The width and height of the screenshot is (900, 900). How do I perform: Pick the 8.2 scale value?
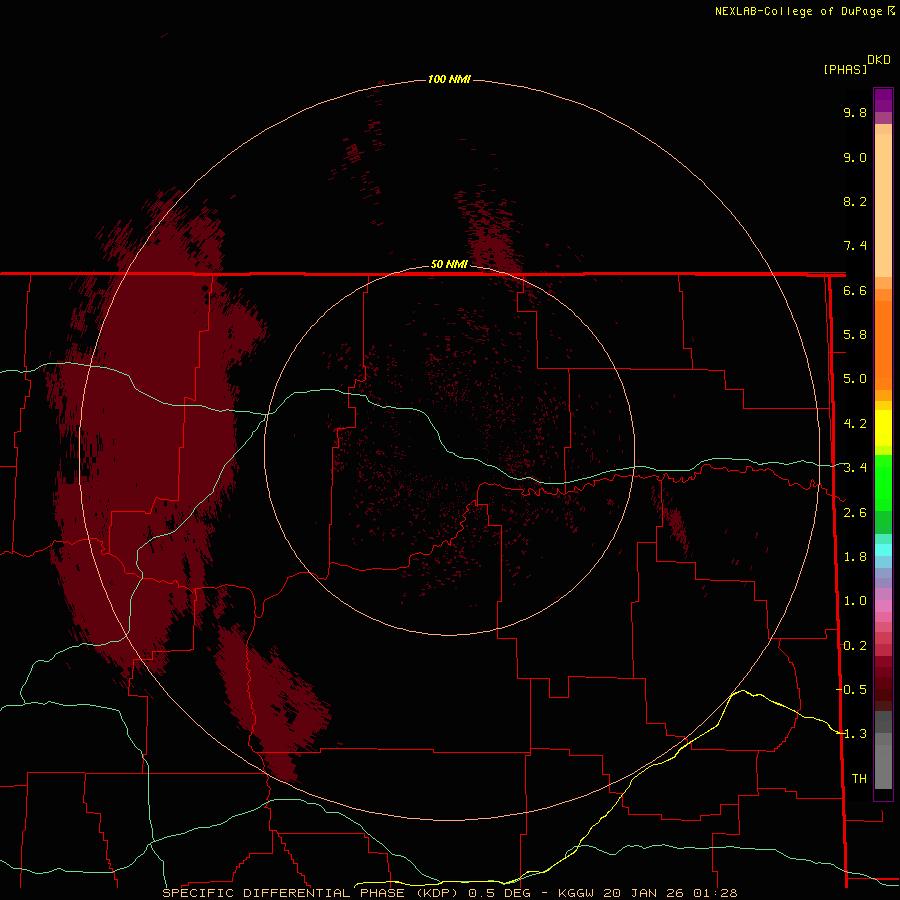point(855,201)
